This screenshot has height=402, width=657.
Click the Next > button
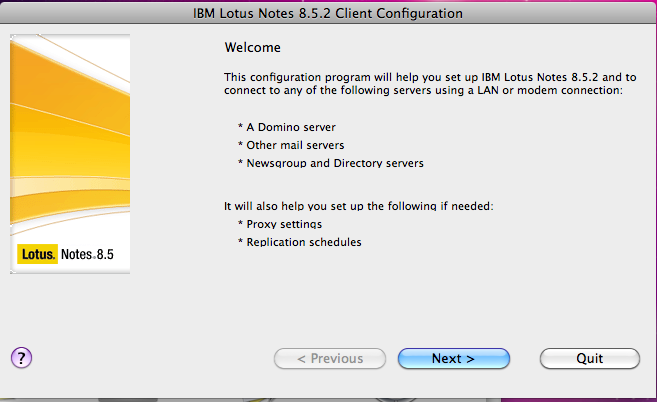click(x=454, y=359)
